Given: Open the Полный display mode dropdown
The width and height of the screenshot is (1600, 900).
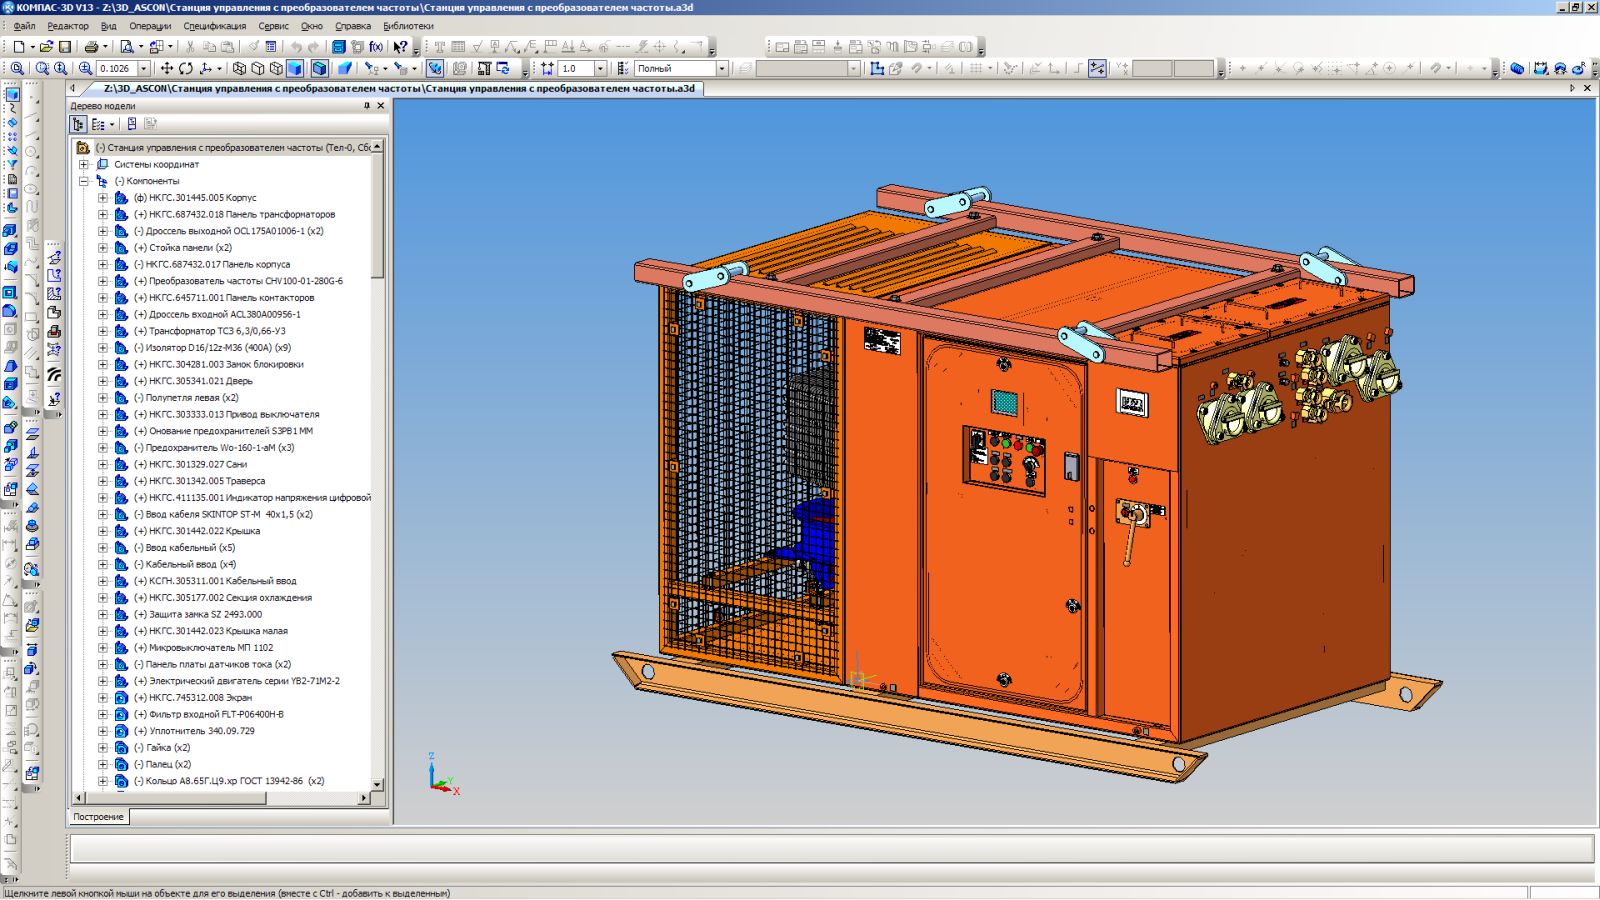Looking at the screenshot, I should pos(721,69).
